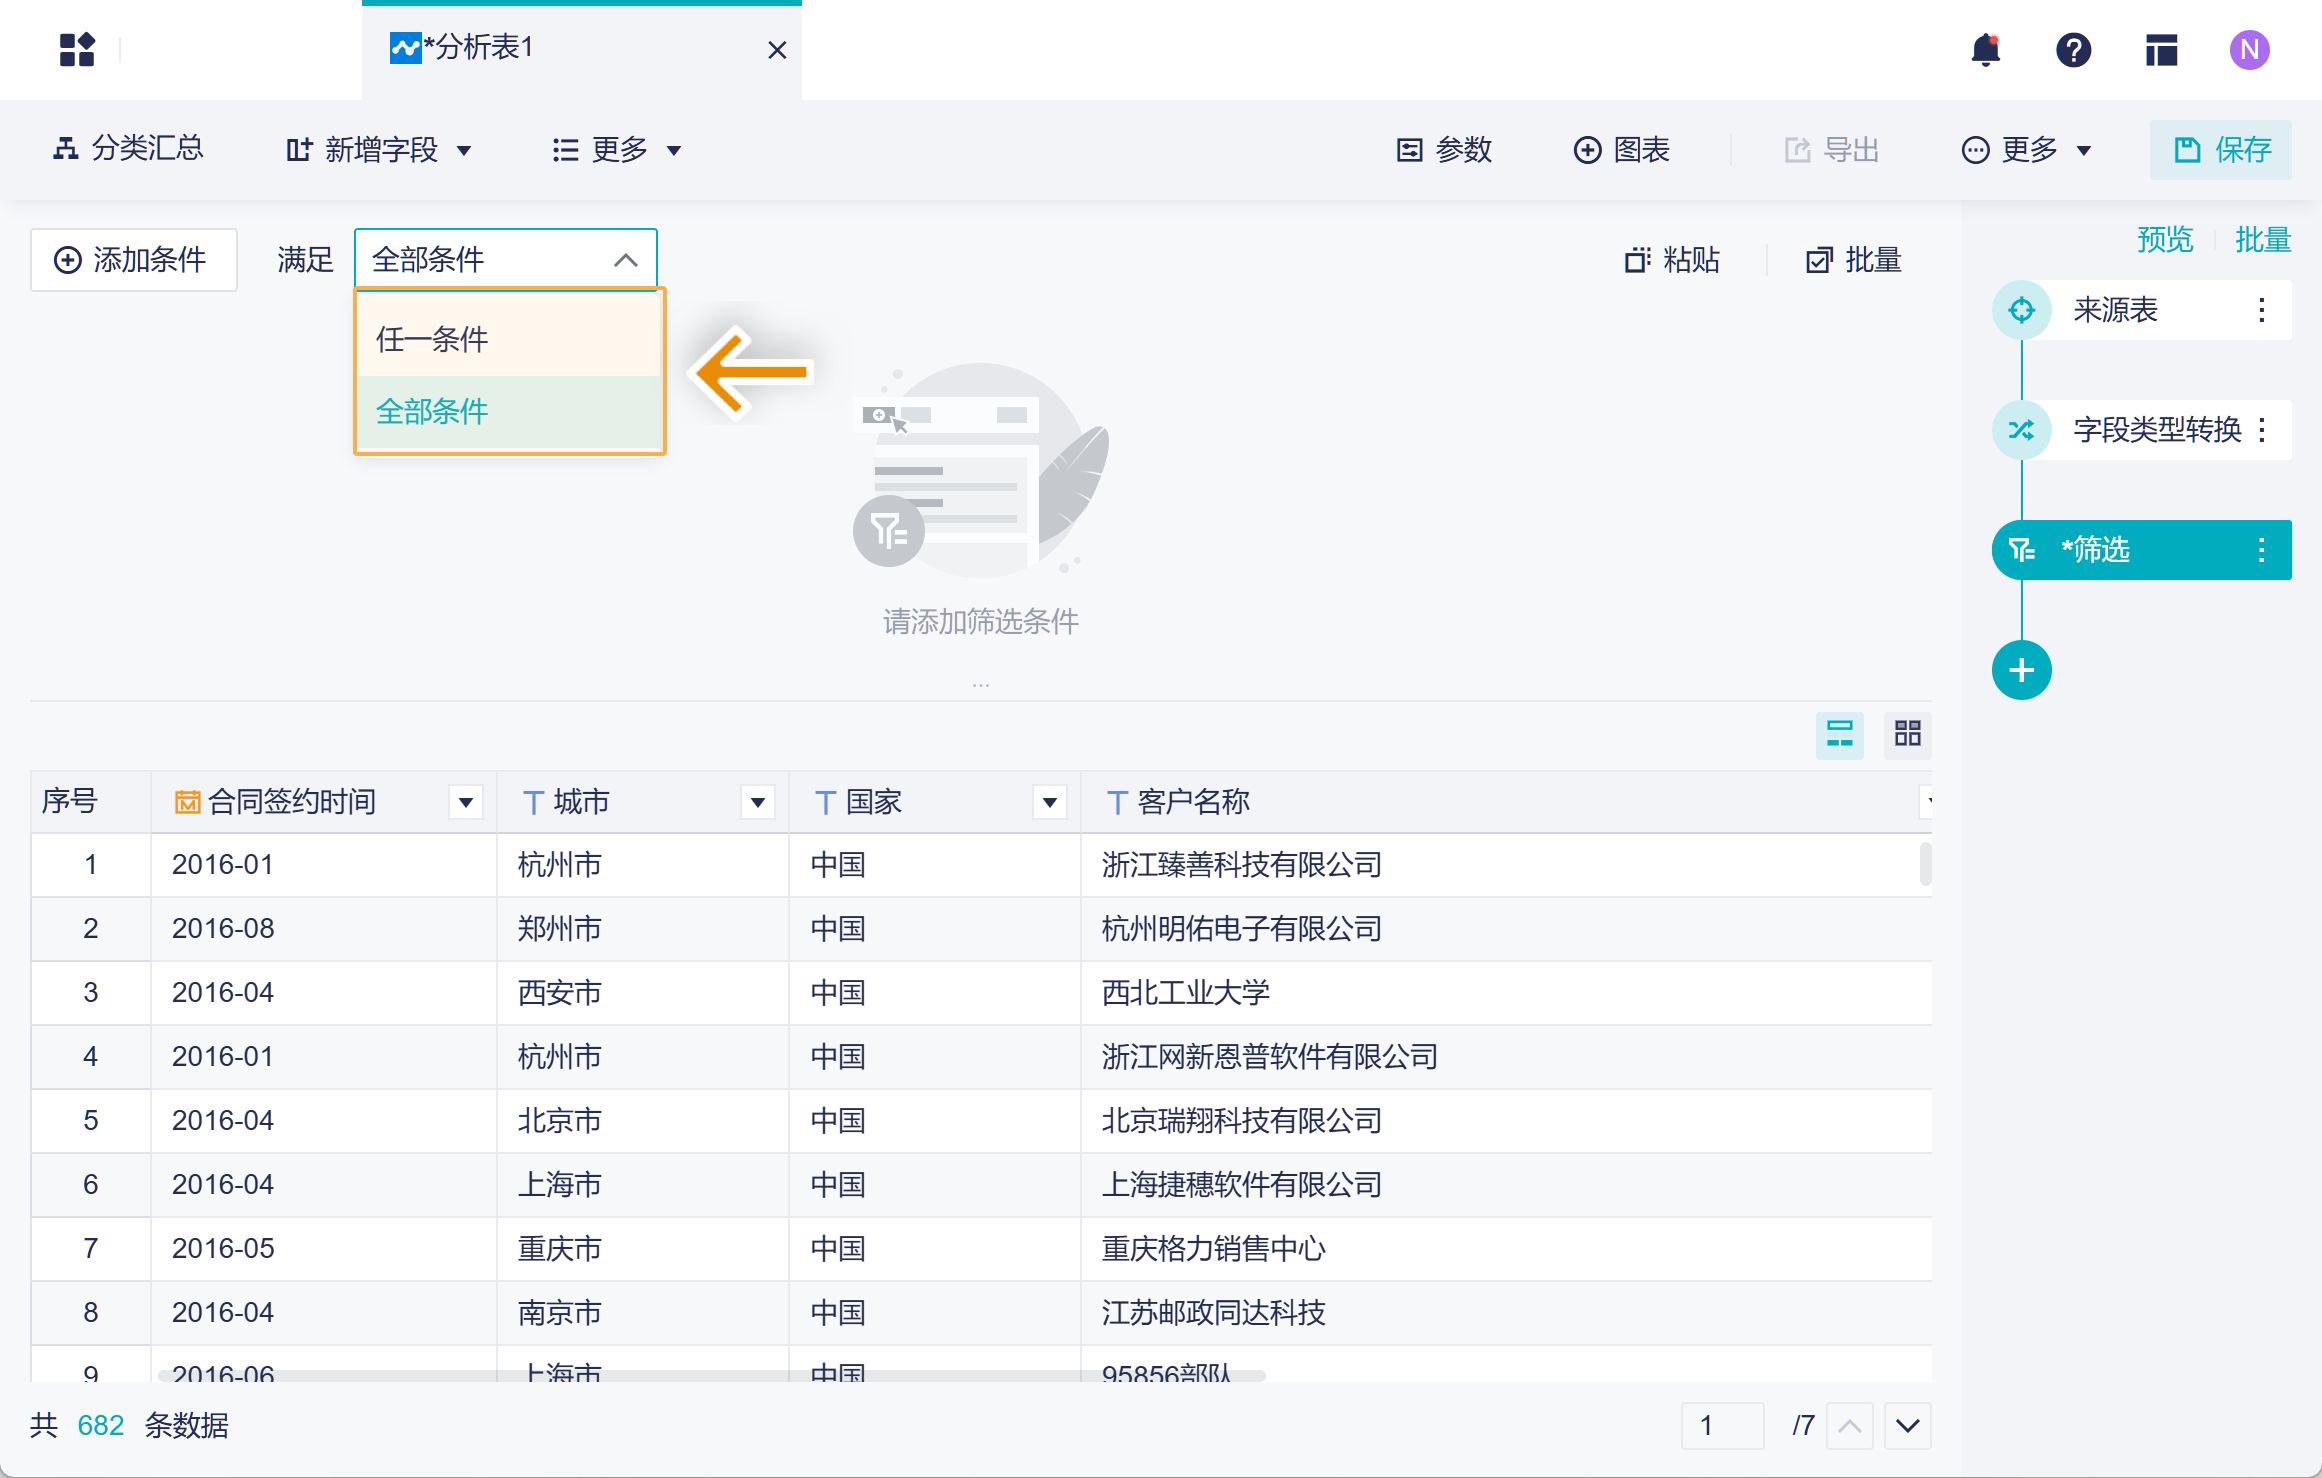2322x1478 pixels.
Task: Open the app grid home icon
Action: [x=77, y=49]
